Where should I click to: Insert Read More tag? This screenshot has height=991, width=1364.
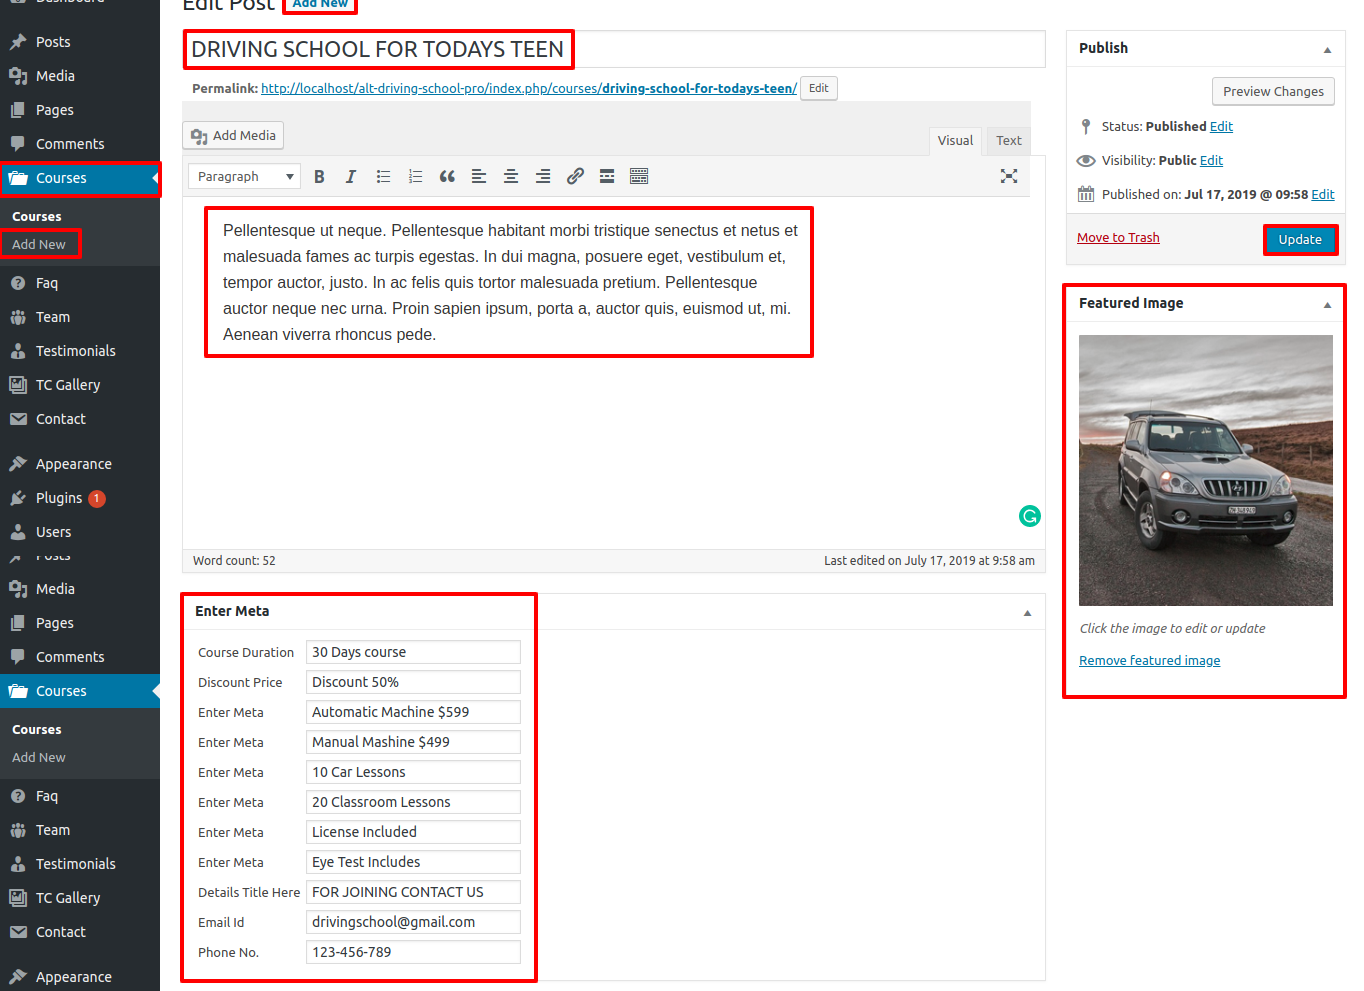[x=607, y=176]
